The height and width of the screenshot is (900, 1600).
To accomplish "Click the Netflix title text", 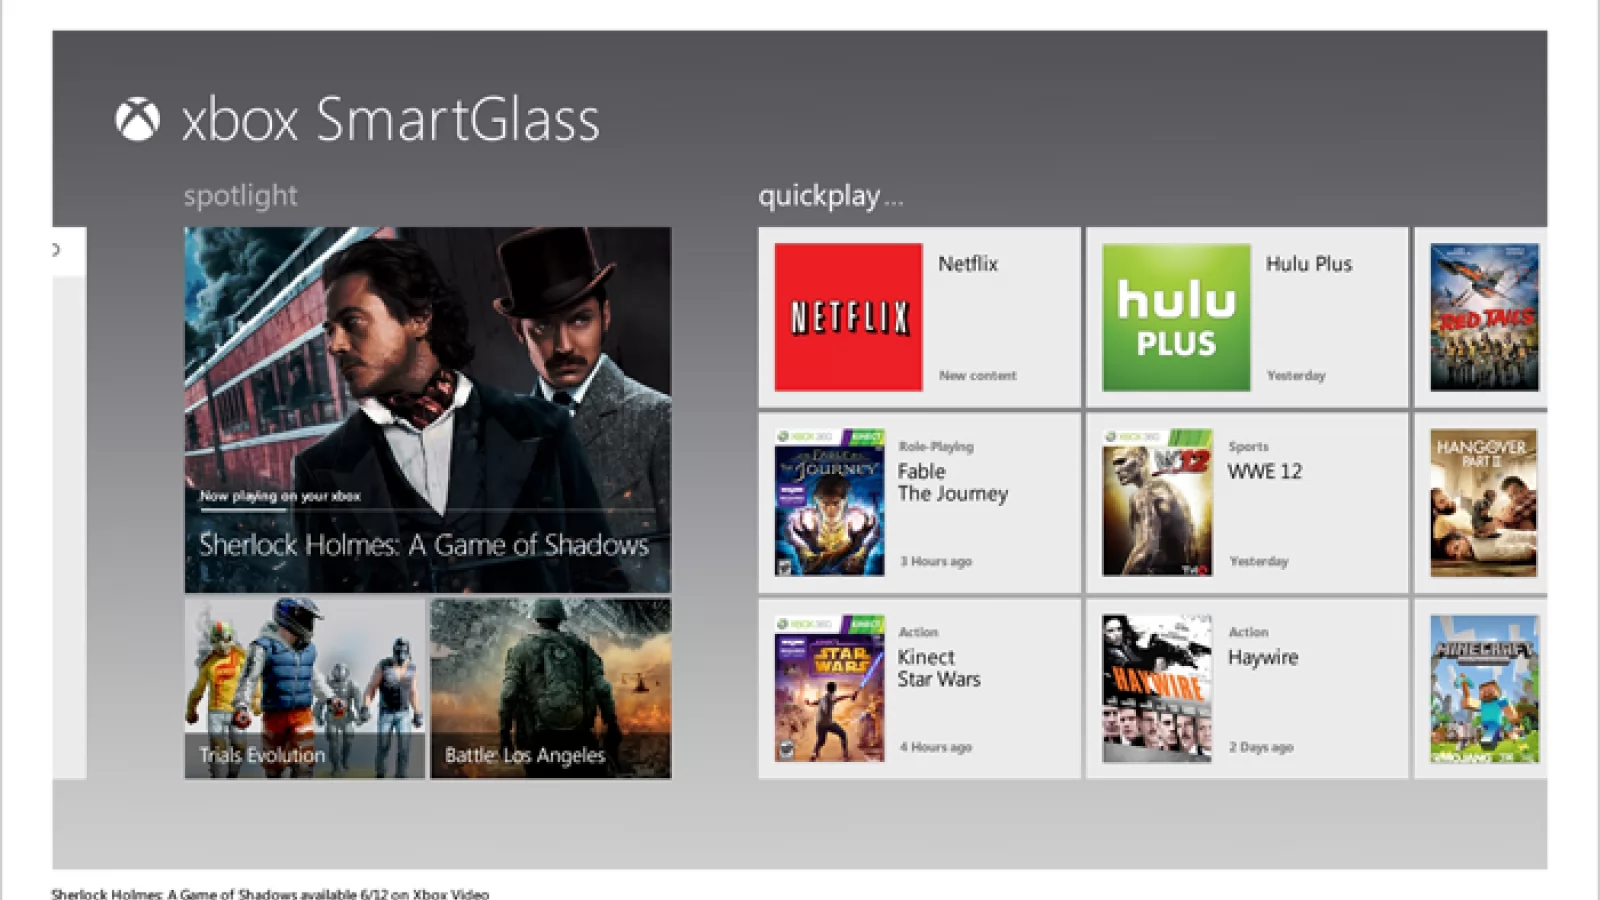I will tap(968, 264).
